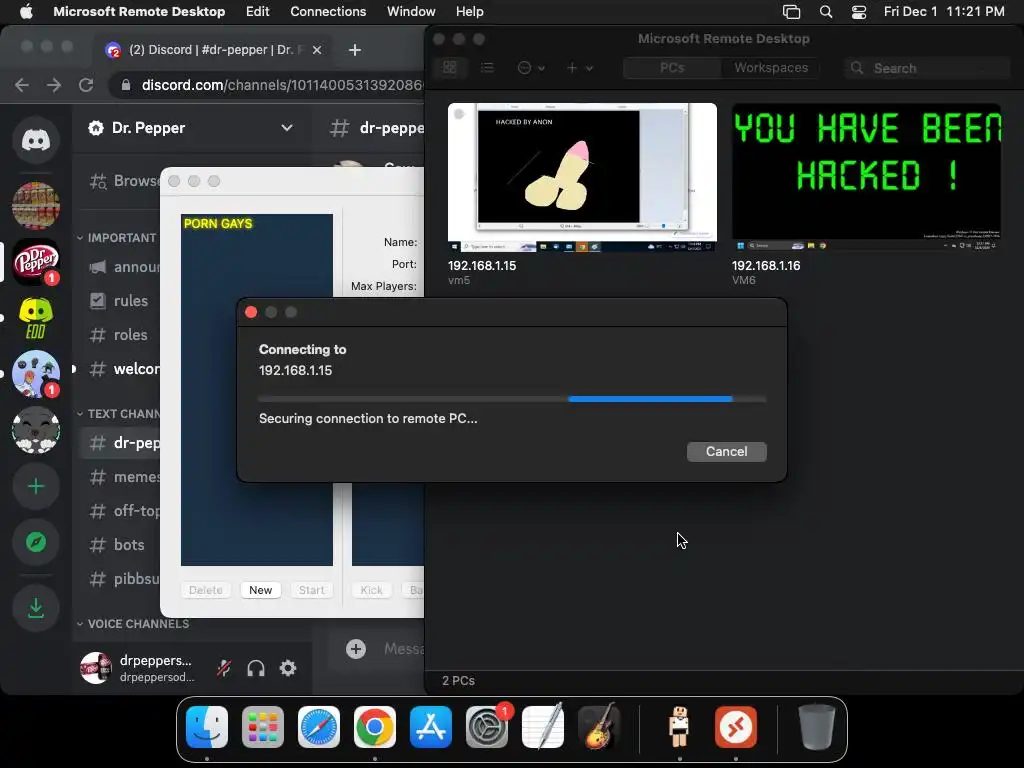Open Microsoft Remote Desktop from the Dock
1024x768 pixels.
point(736,726)
